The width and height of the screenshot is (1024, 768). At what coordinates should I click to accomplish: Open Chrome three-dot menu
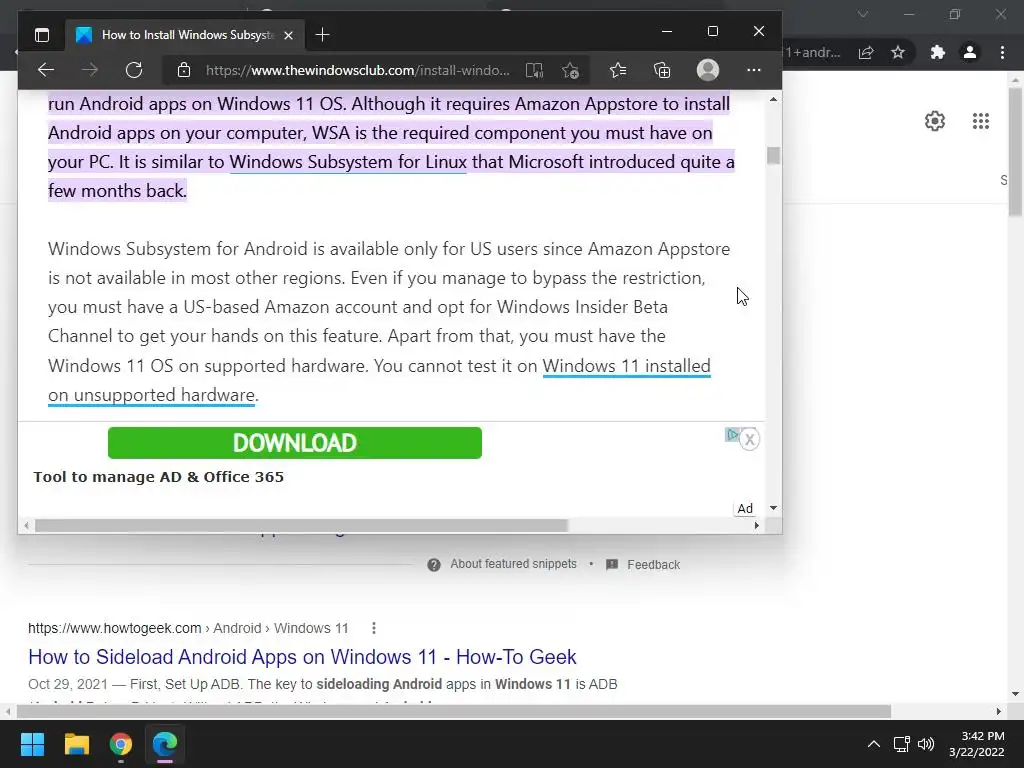tap(1002, 52)
